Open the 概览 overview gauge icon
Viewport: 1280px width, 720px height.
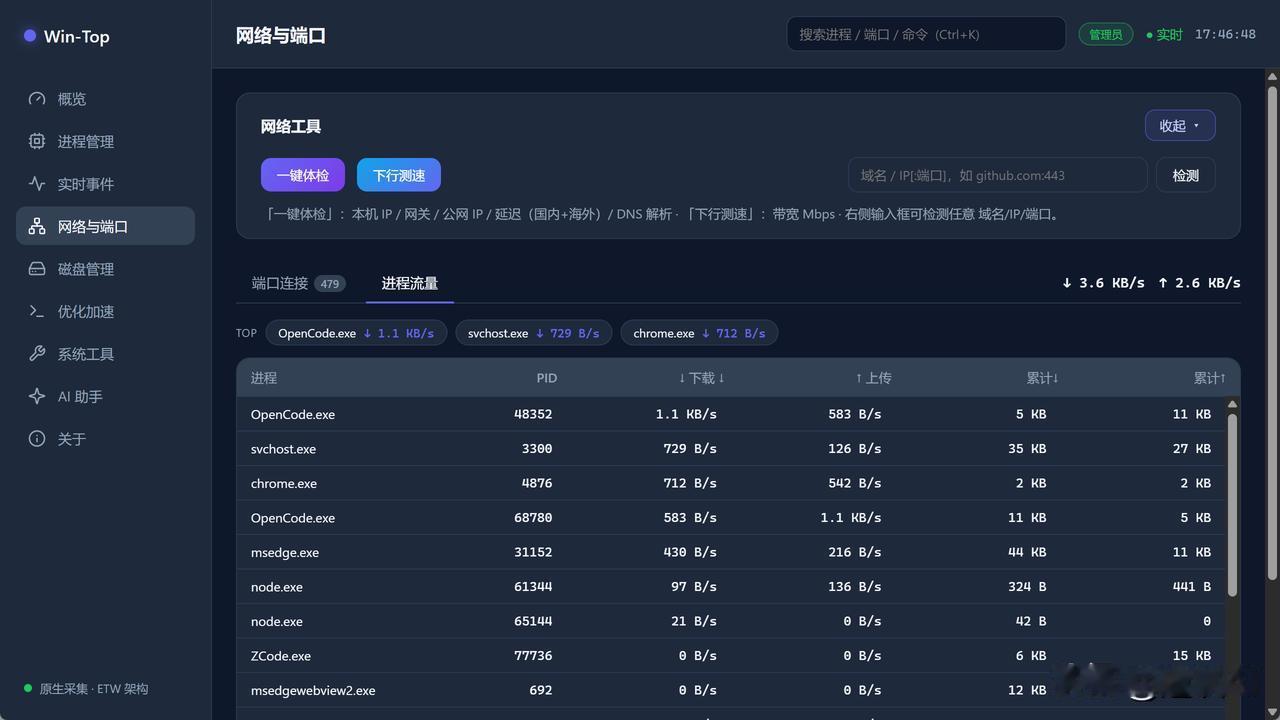37,99
